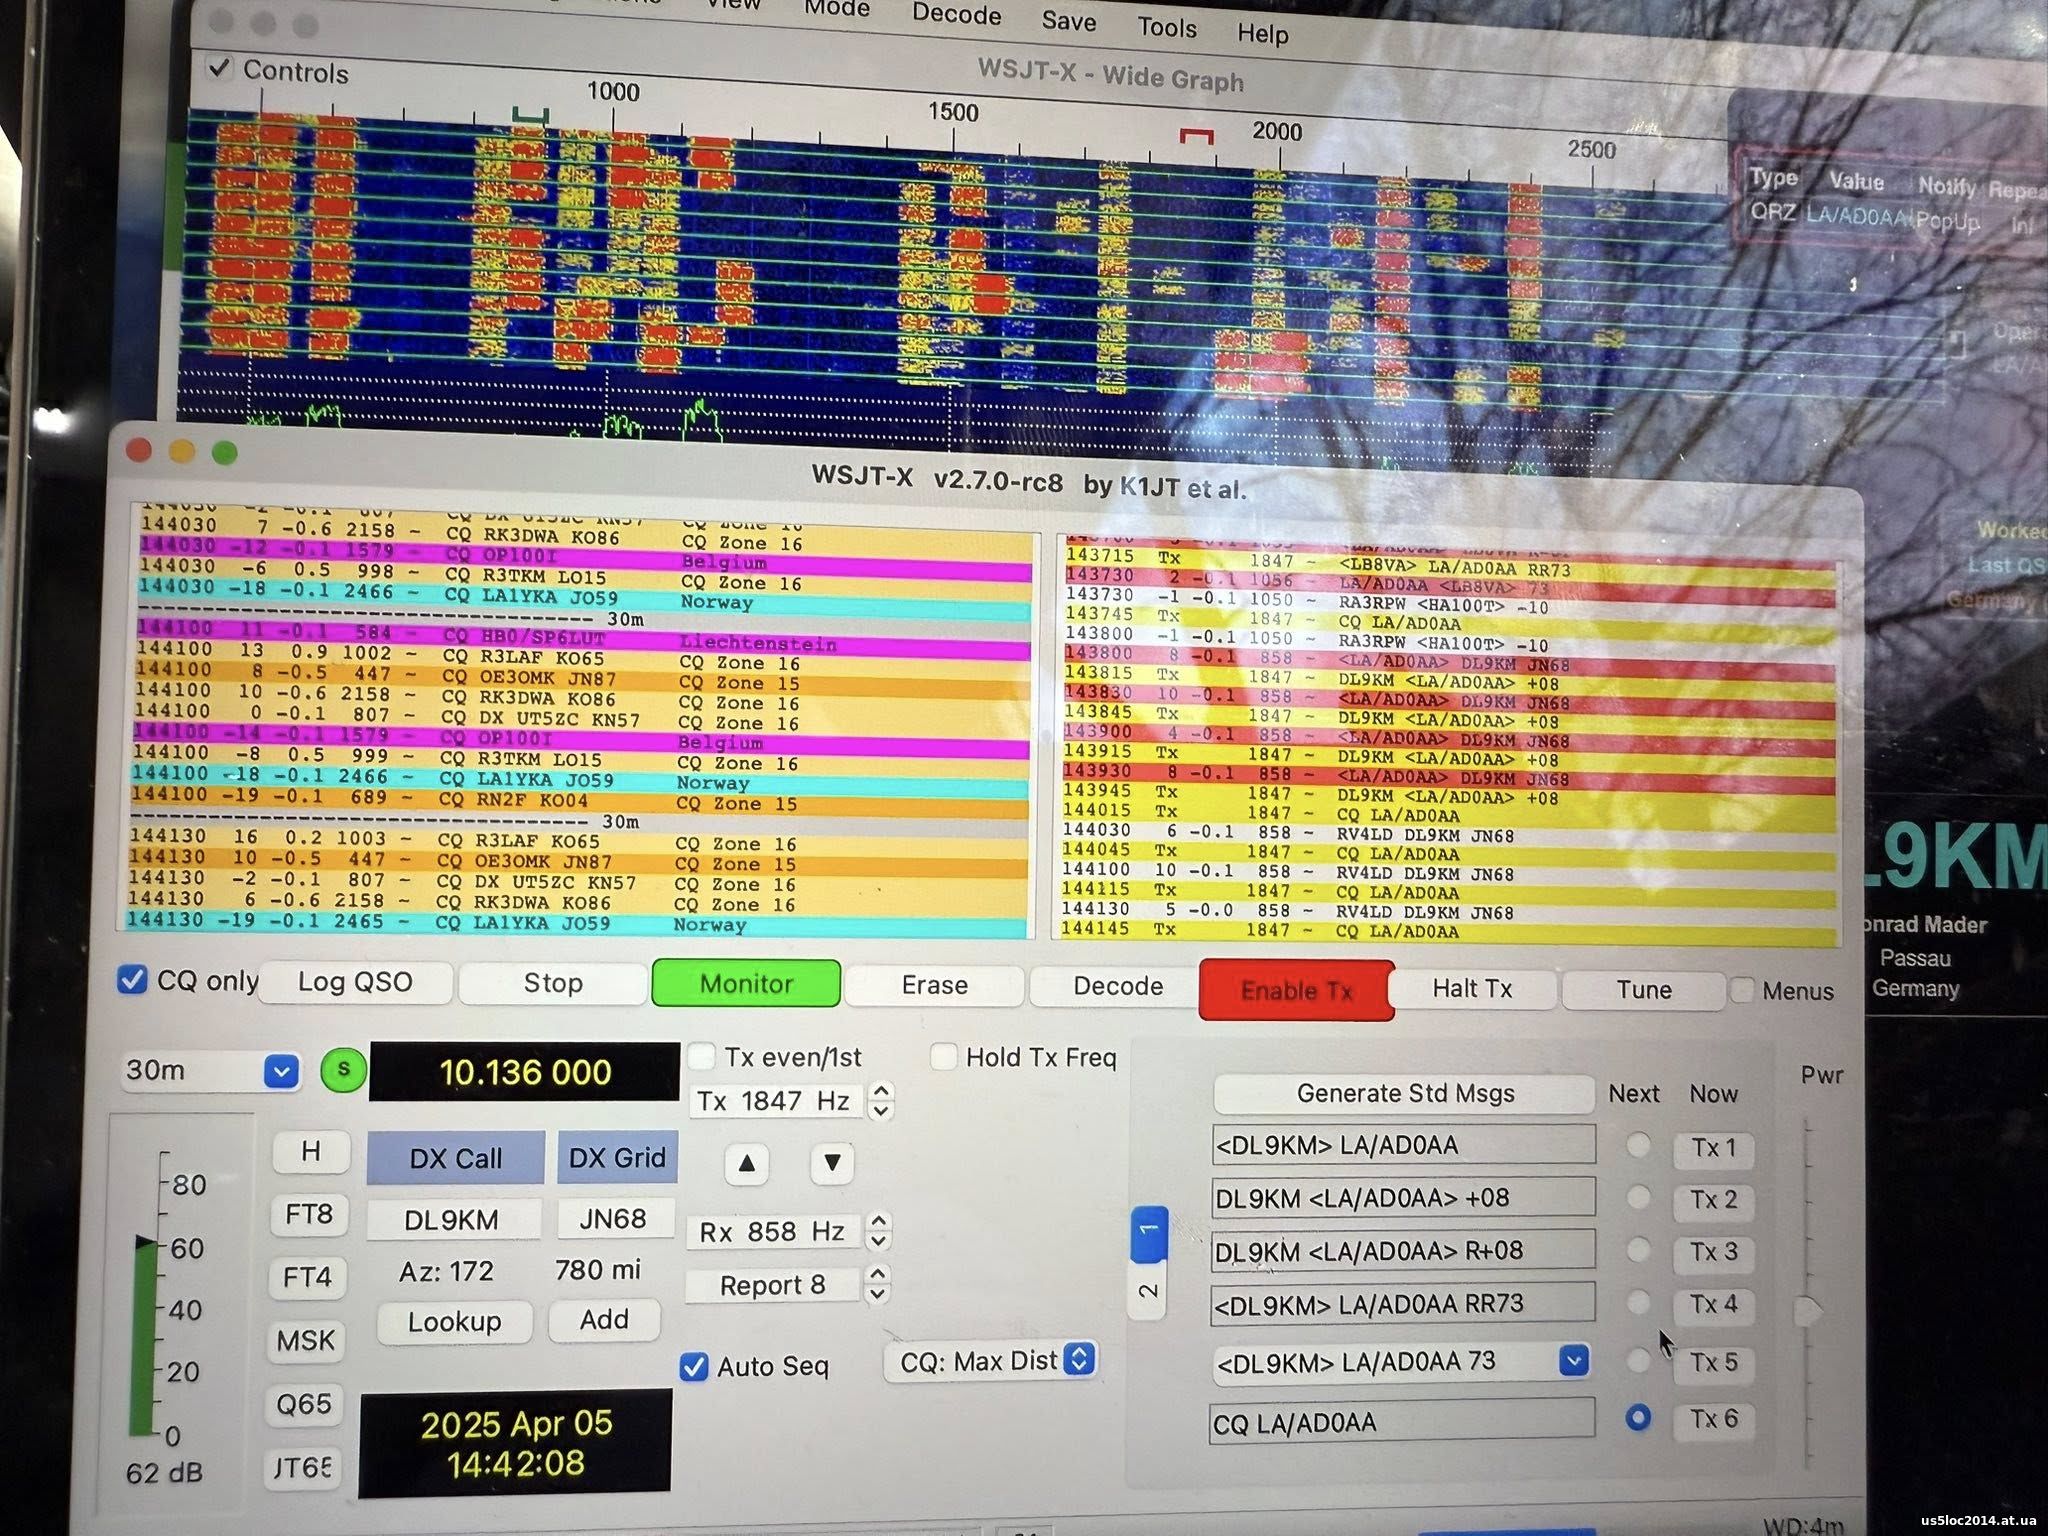The height and width of the screenshot is (1536, 2048).
Task: Adjust the Rx 858 Hz stepper
Action: 877,1231
